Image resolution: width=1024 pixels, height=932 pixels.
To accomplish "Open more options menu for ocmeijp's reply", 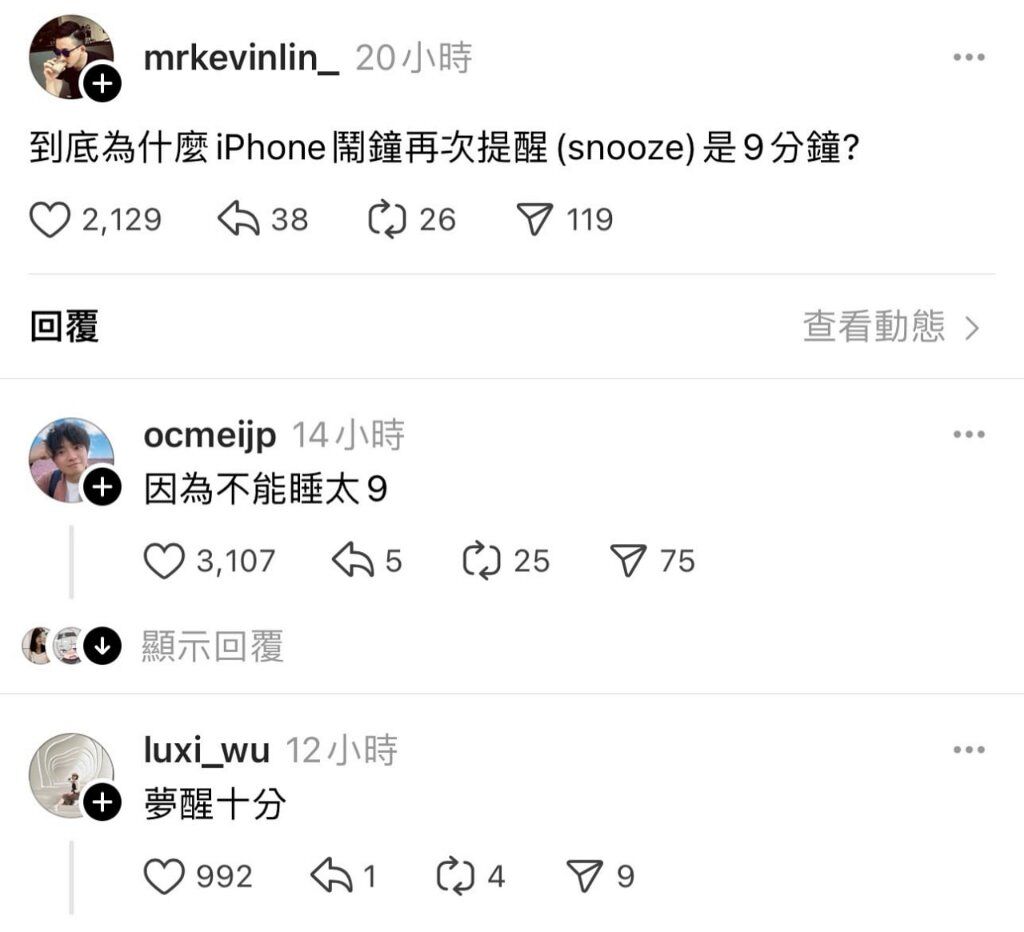I will tap(969, 434).
